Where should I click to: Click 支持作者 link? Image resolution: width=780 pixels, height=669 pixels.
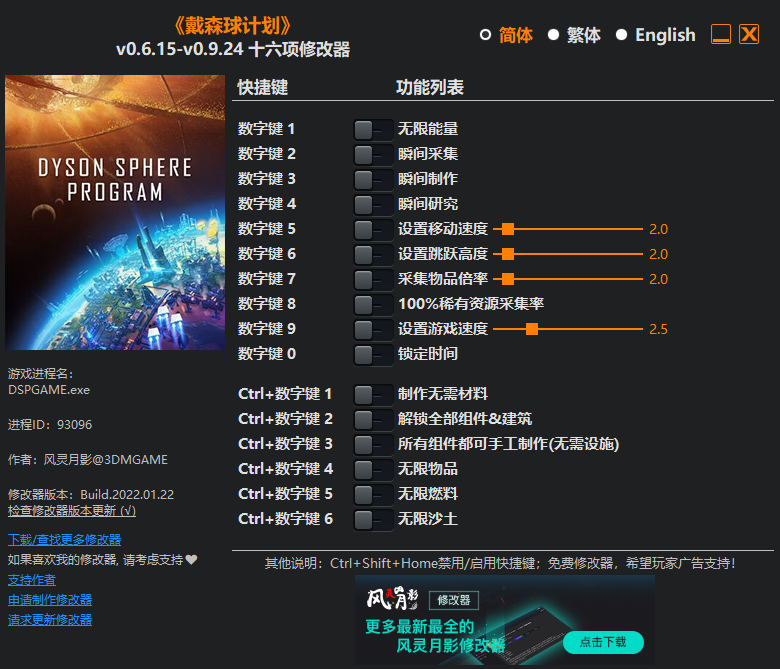tap(32, 580)
